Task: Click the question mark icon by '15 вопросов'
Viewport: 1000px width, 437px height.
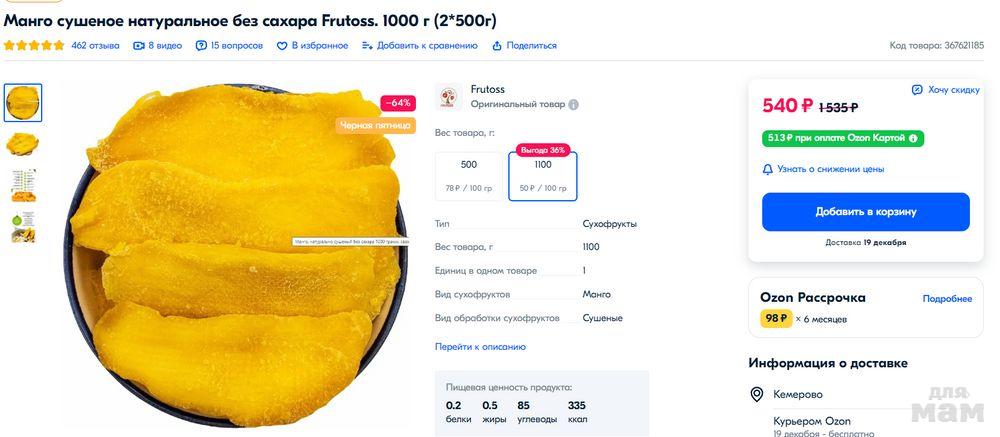Action: [201, 46]
